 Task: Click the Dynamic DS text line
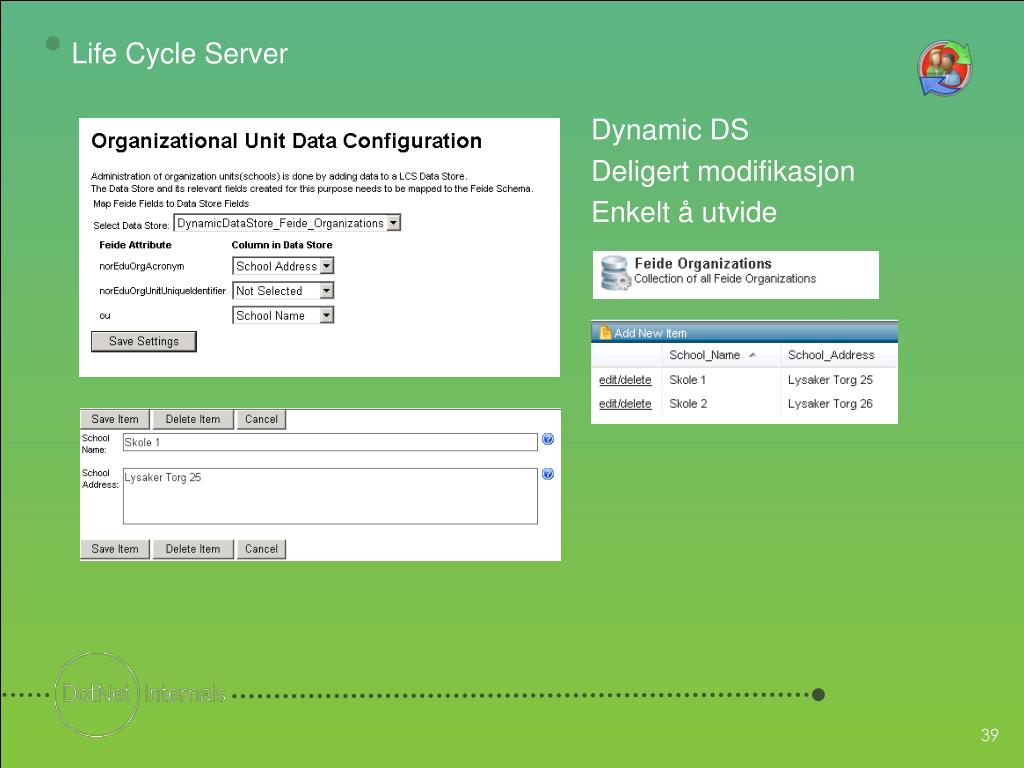tap(670, 129)
